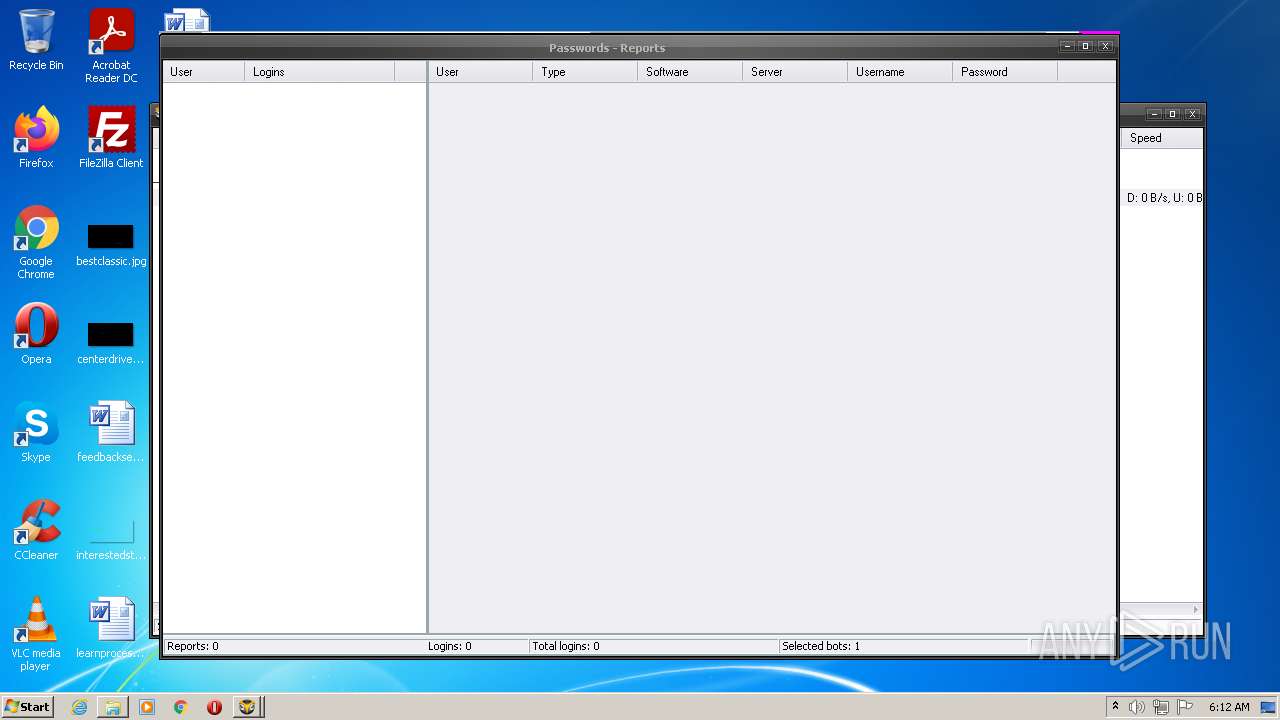Maximize the background window behind Reports

pos(1173,114)
